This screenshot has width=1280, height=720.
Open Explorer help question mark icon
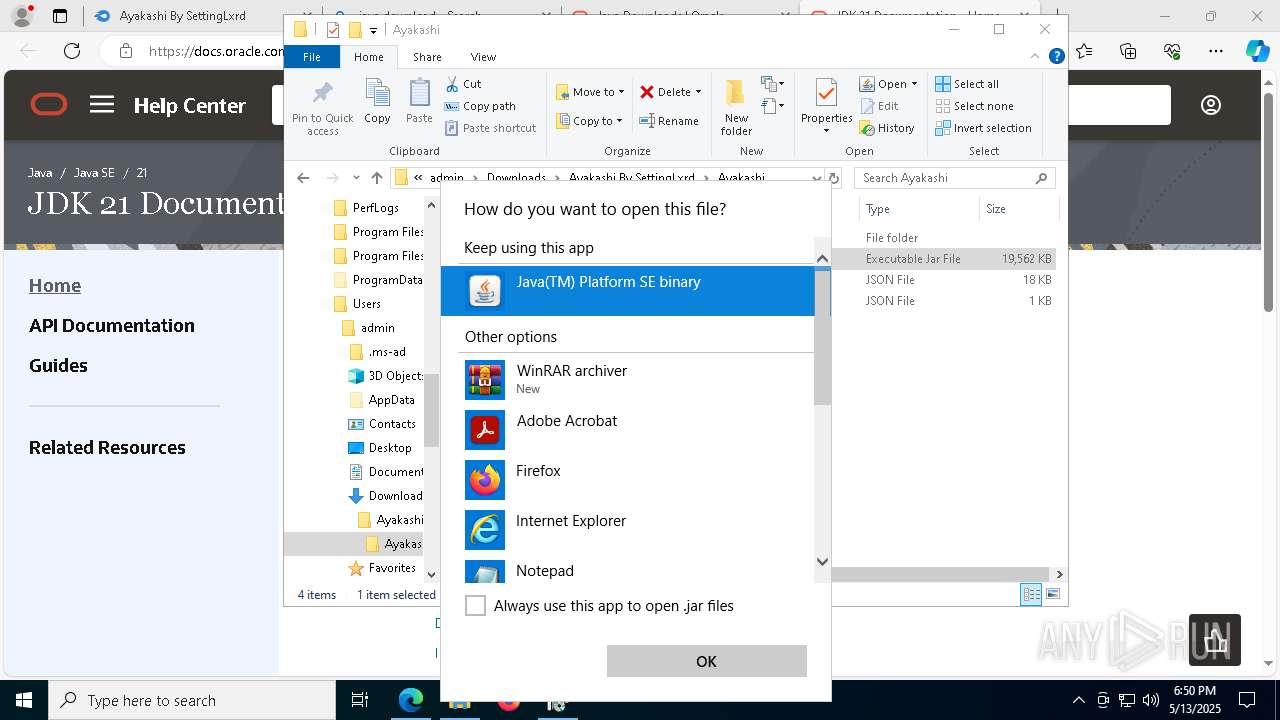pyautogui.click(x=1056, y=57)
